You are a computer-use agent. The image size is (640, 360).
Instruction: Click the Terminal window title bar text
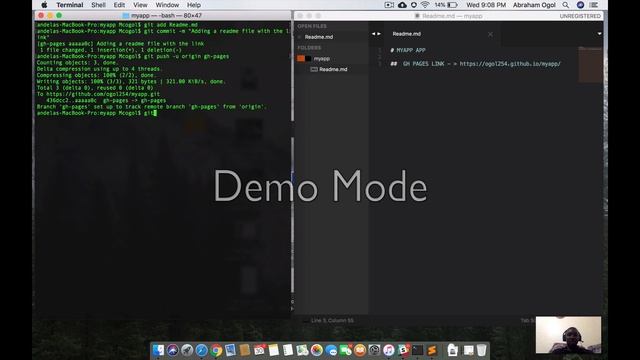coord(167,16)
